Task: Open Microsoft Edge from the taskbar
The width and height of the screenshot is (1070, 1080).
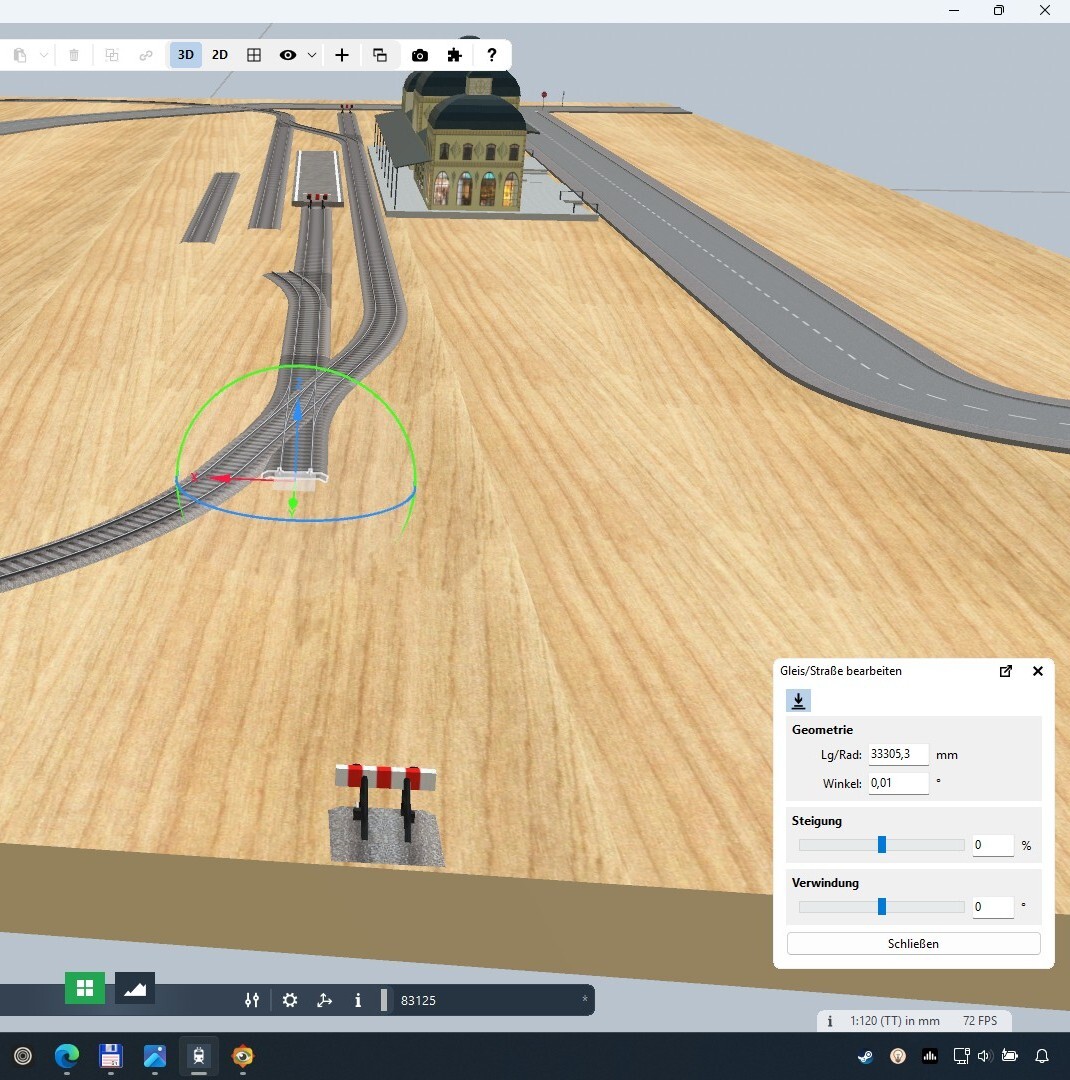Action: pyautogui.click(x=67, y=1056)
